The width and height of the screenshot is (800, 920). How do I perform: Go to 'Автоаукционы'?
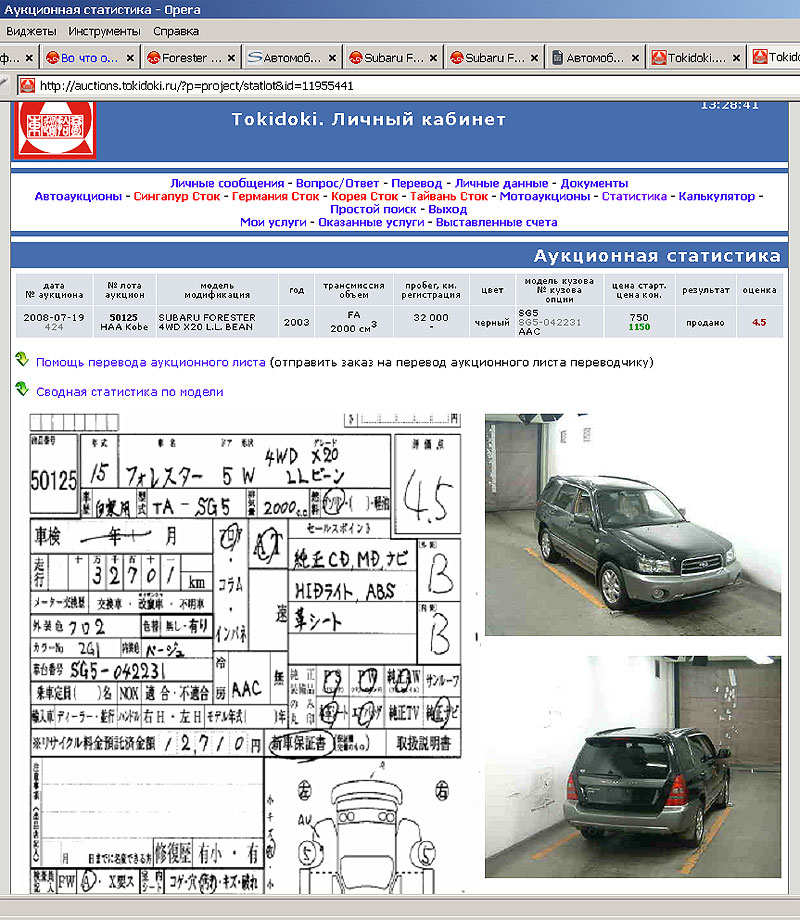tap(78, 196)
